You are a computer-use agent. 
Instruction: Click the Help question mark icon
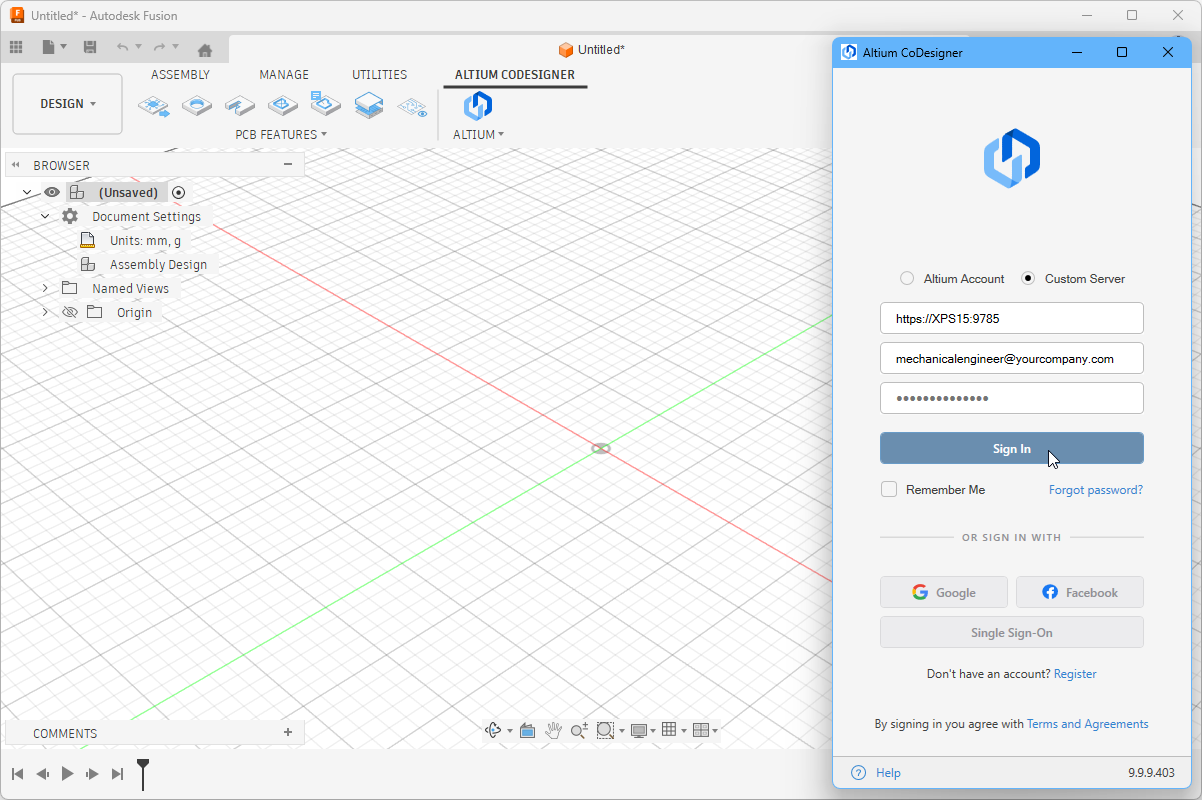pos(858,772)
